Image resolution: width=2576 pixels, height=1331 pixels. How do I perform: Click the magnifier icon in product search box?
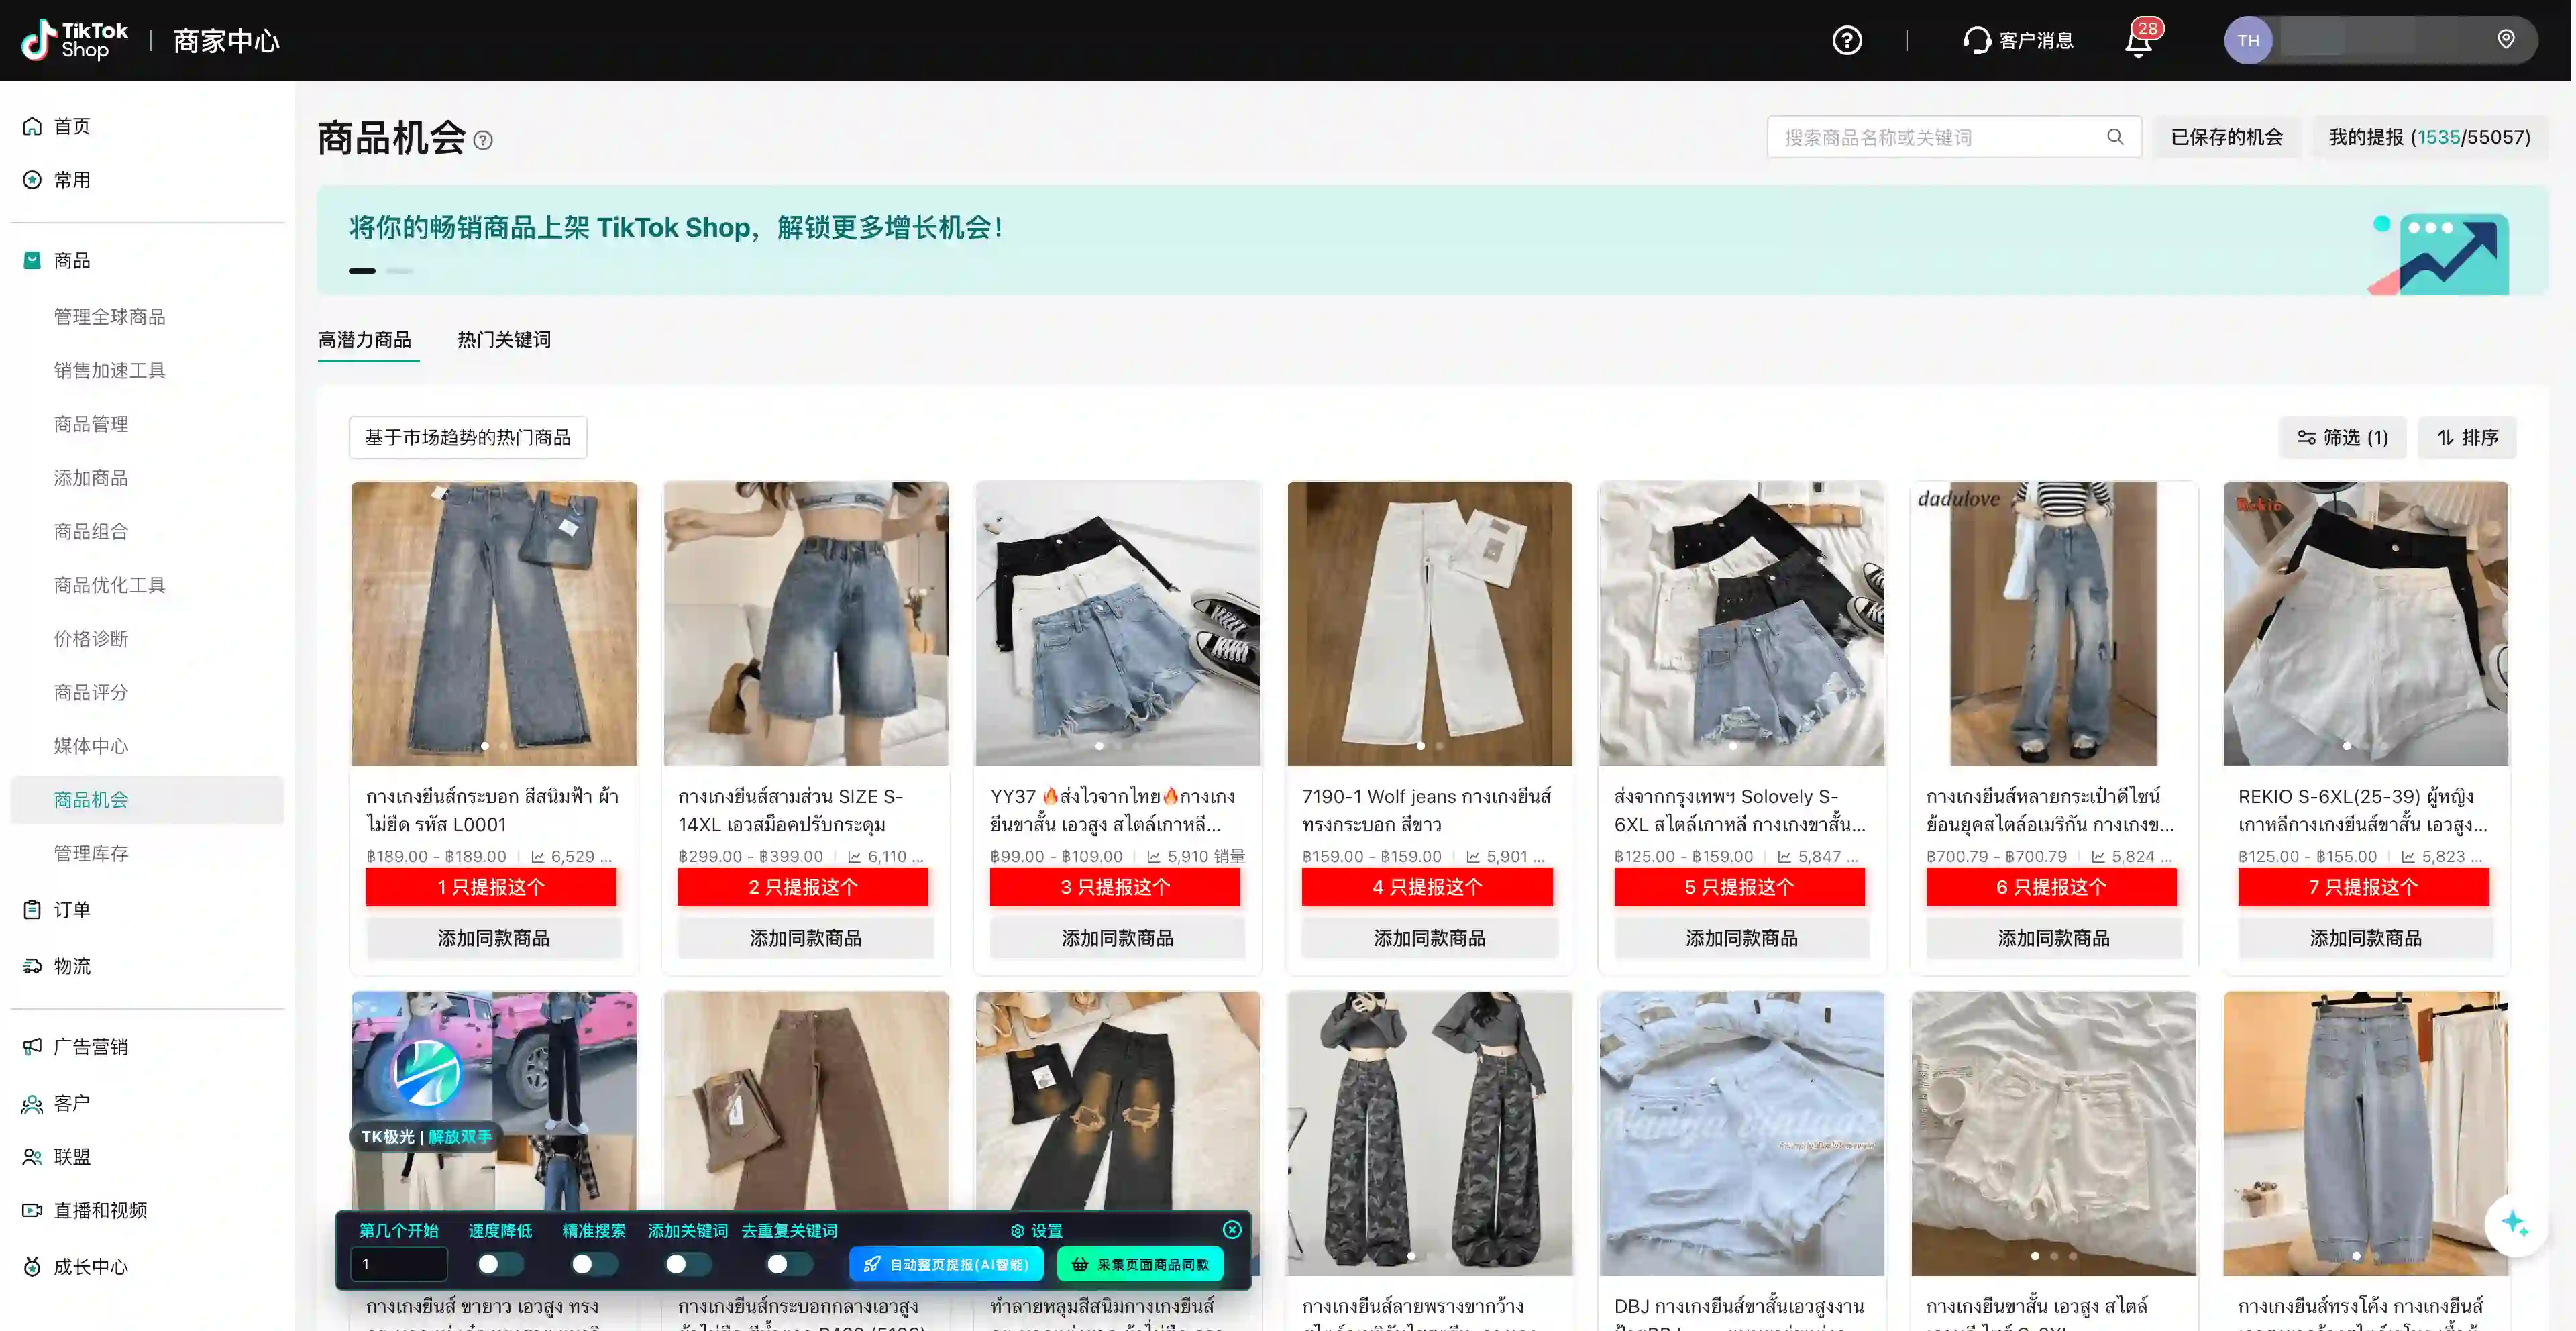[2115, 137]
